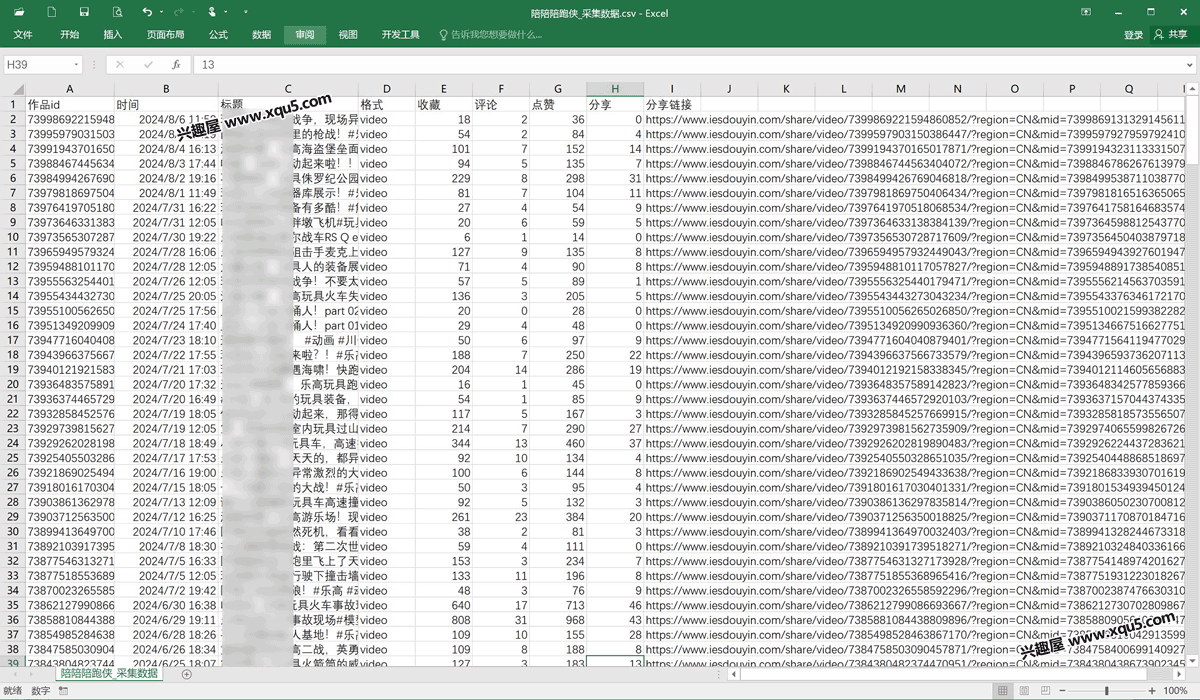Click the 时间 header cell

click(166, 104)
